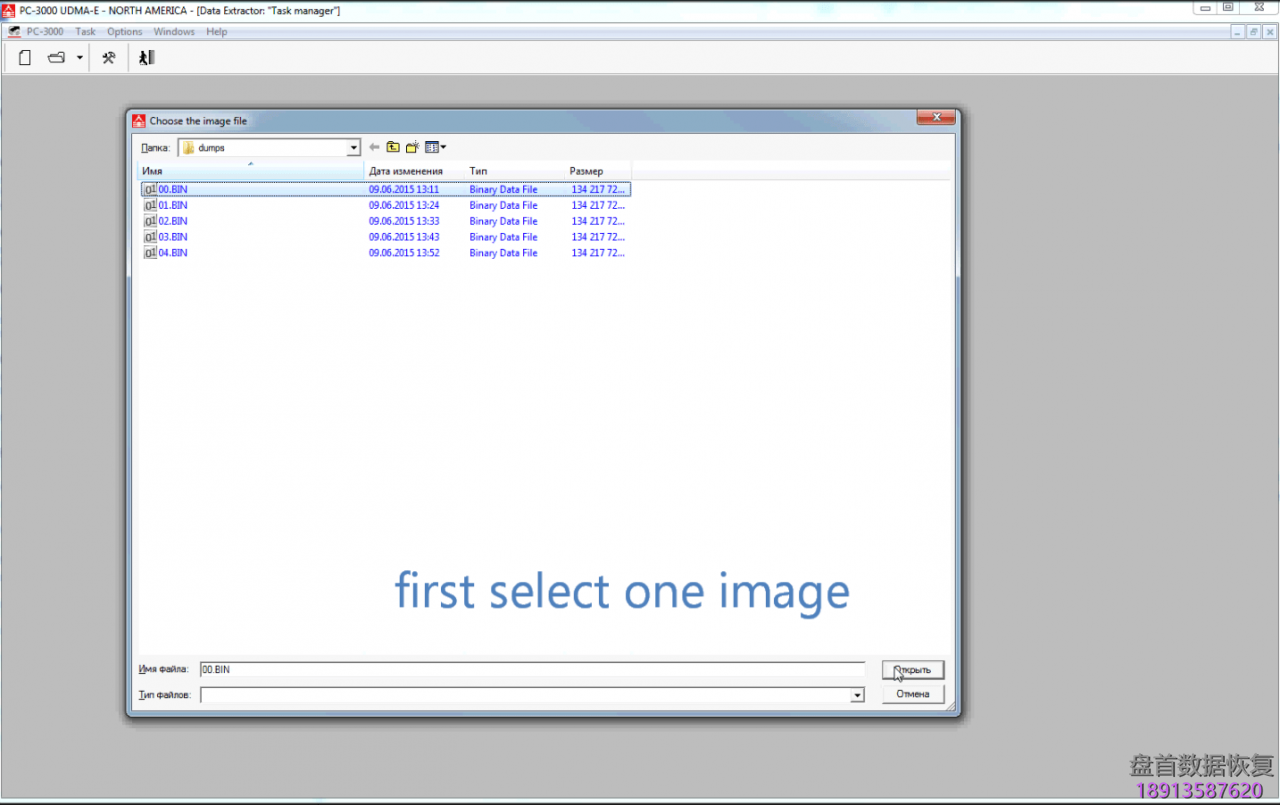Go up one folder level in the dialog

click(393, 147)
